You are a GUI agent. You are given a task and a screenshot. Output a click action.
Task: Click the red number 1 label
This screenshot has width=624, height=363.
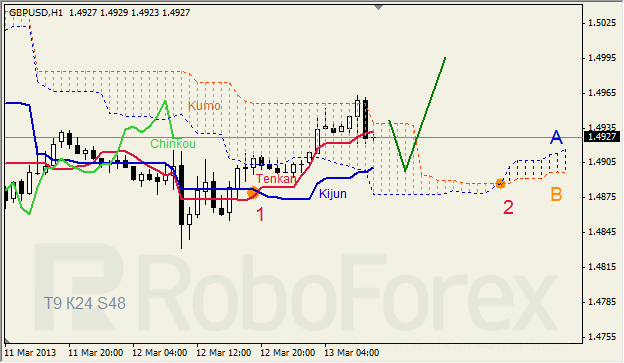(x=260, y=215)
